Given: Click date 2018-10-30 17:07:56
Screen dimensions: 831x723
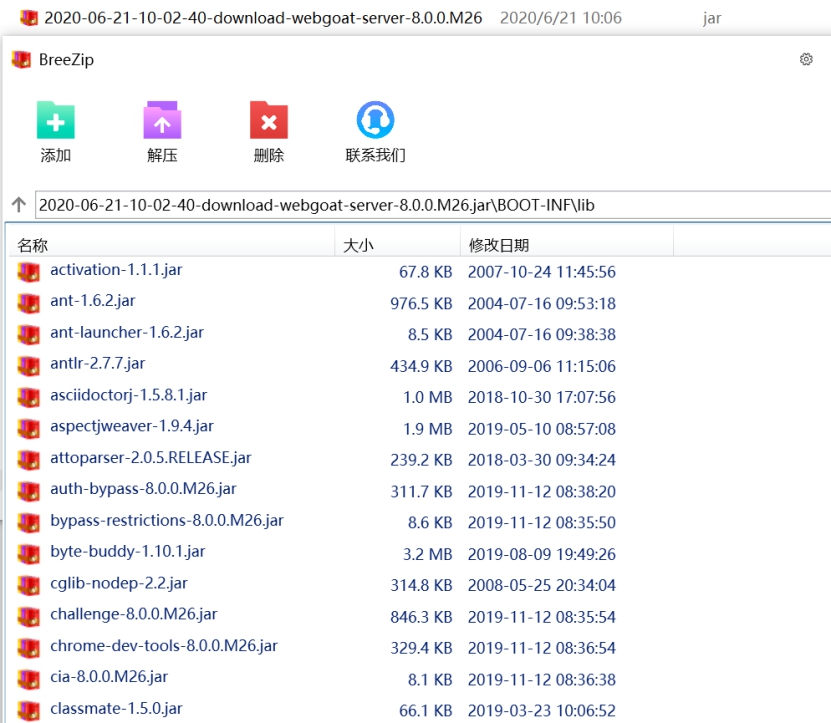Looking at the screenshot, I should tap(542, 398).
